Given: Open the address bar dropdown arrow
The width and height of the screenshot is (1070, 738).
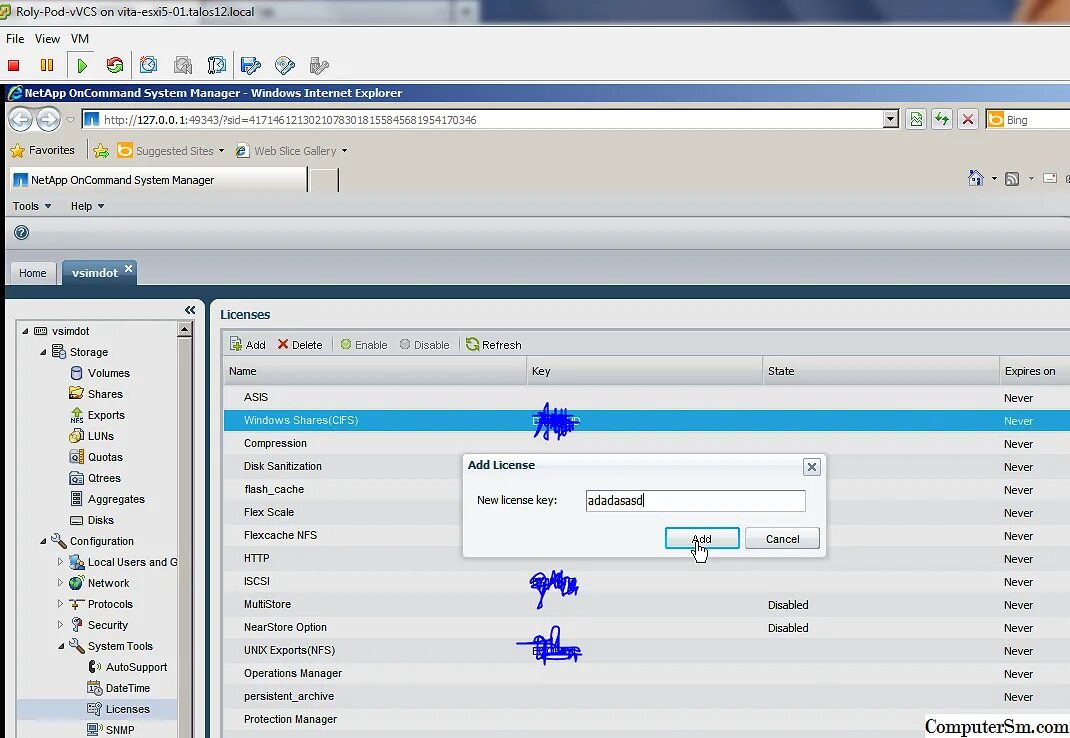Looking at the screenshot, I should [890, 119].
